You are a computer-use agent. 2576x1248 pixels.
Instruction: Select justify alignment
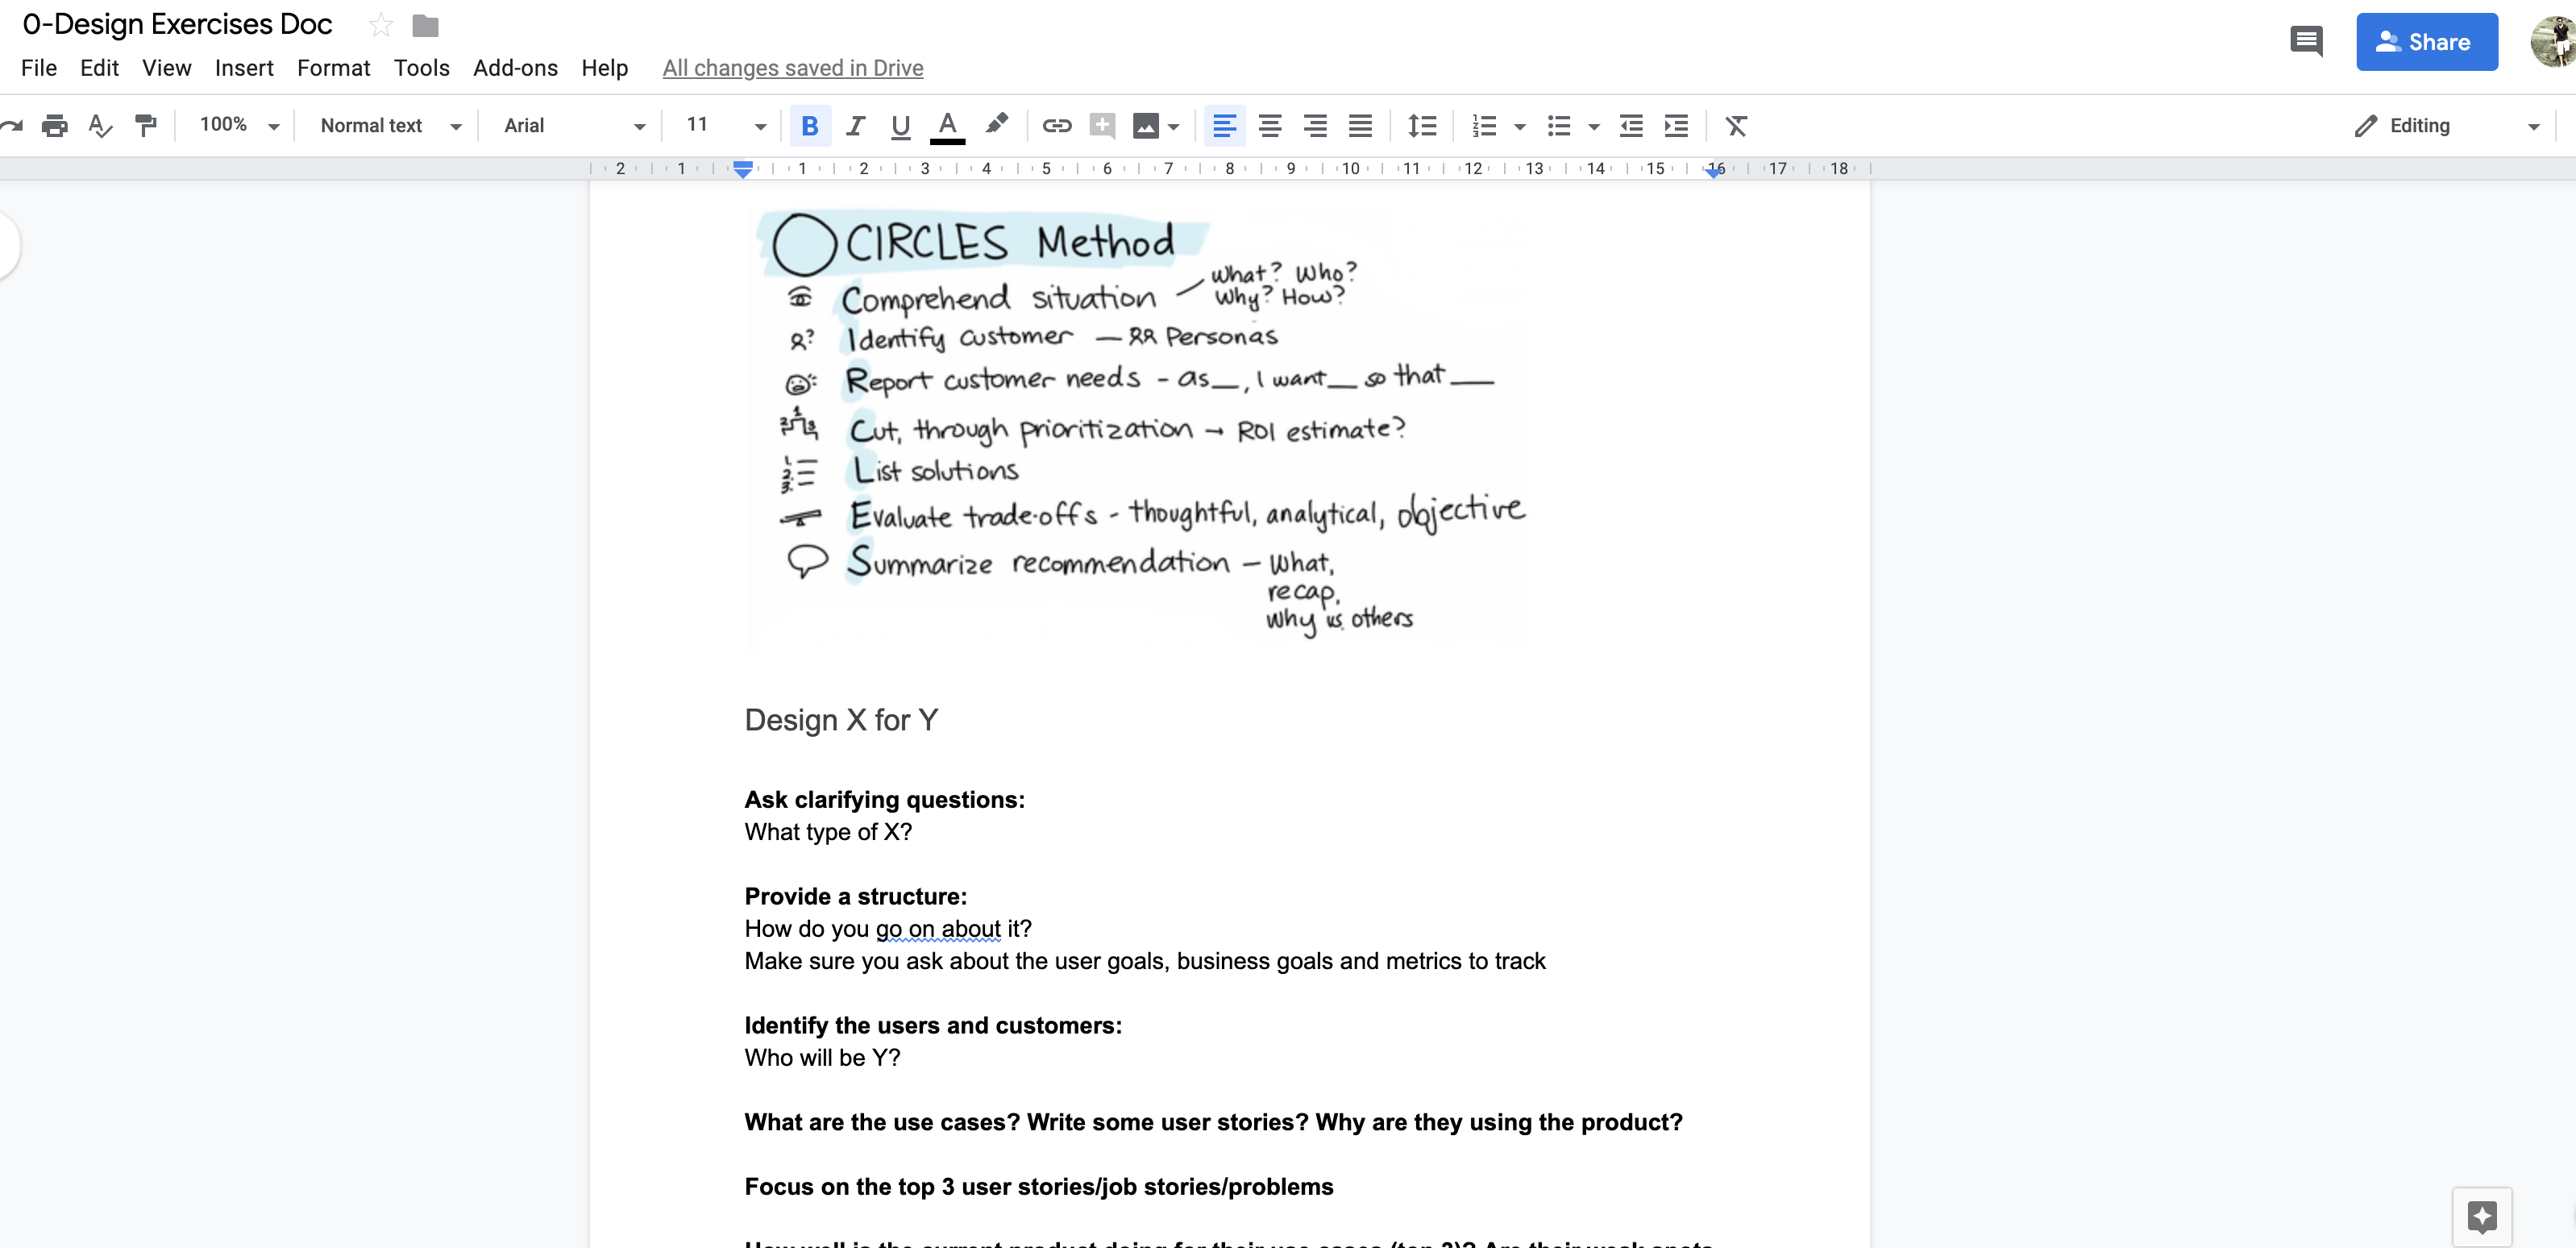click(x=1360, y=126)
